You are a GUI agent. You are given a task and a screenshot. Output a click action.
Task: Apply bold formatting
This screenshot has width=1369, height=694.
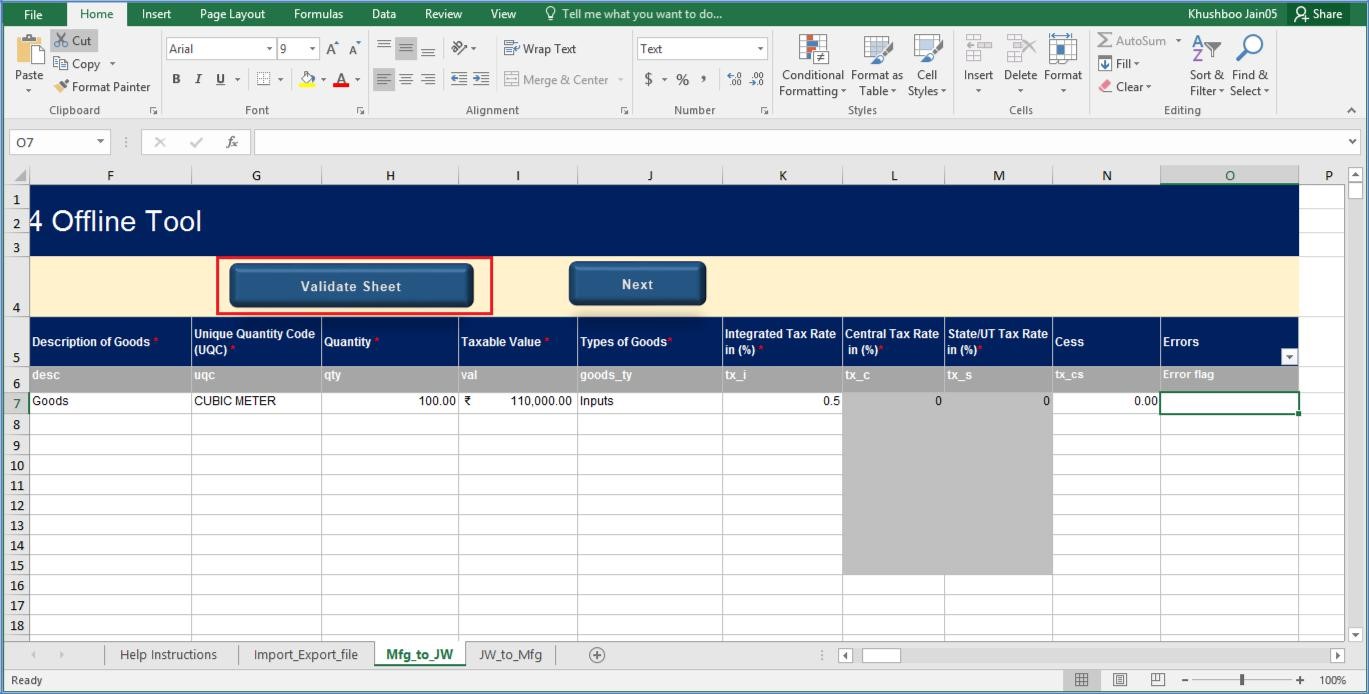(176, 78)
